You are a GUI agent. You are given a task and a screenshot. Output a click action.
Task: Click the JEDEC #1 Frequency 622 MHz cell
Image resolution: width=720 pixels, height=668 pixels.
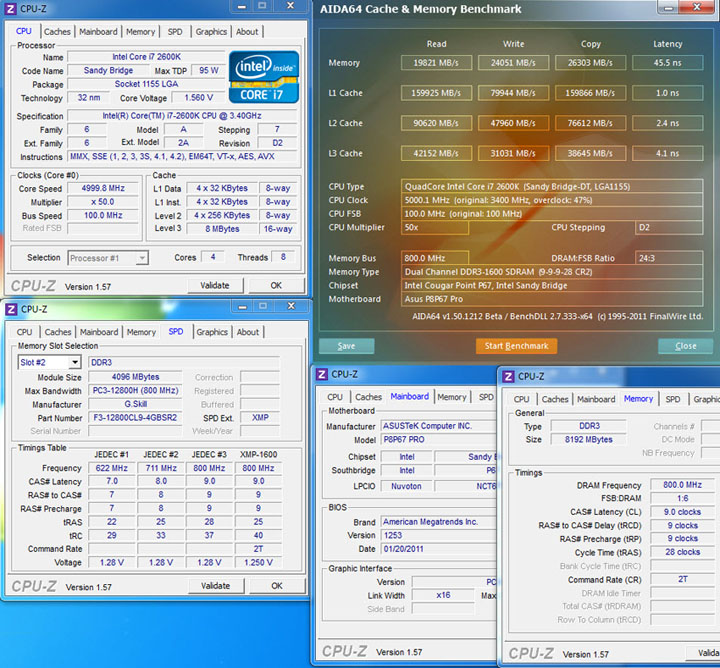[x=112, y=468]
